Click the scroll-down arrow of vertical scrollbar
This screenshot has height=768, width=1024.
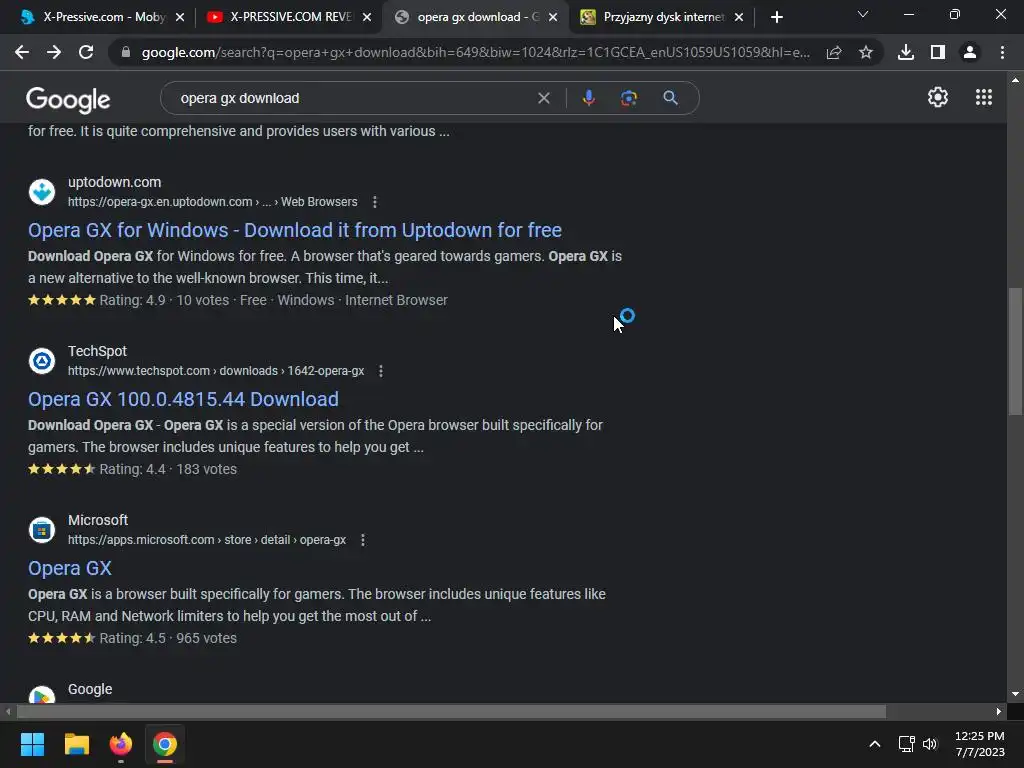(x=1015, y=694)
